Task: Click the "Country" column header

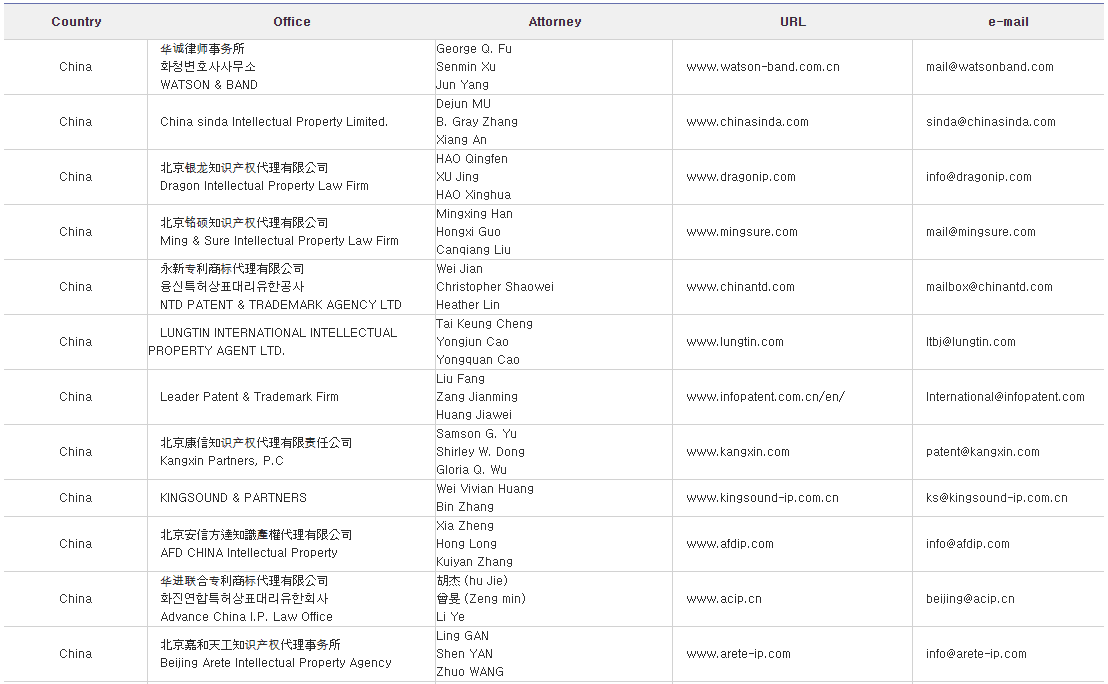Action: tap(76, 22)
